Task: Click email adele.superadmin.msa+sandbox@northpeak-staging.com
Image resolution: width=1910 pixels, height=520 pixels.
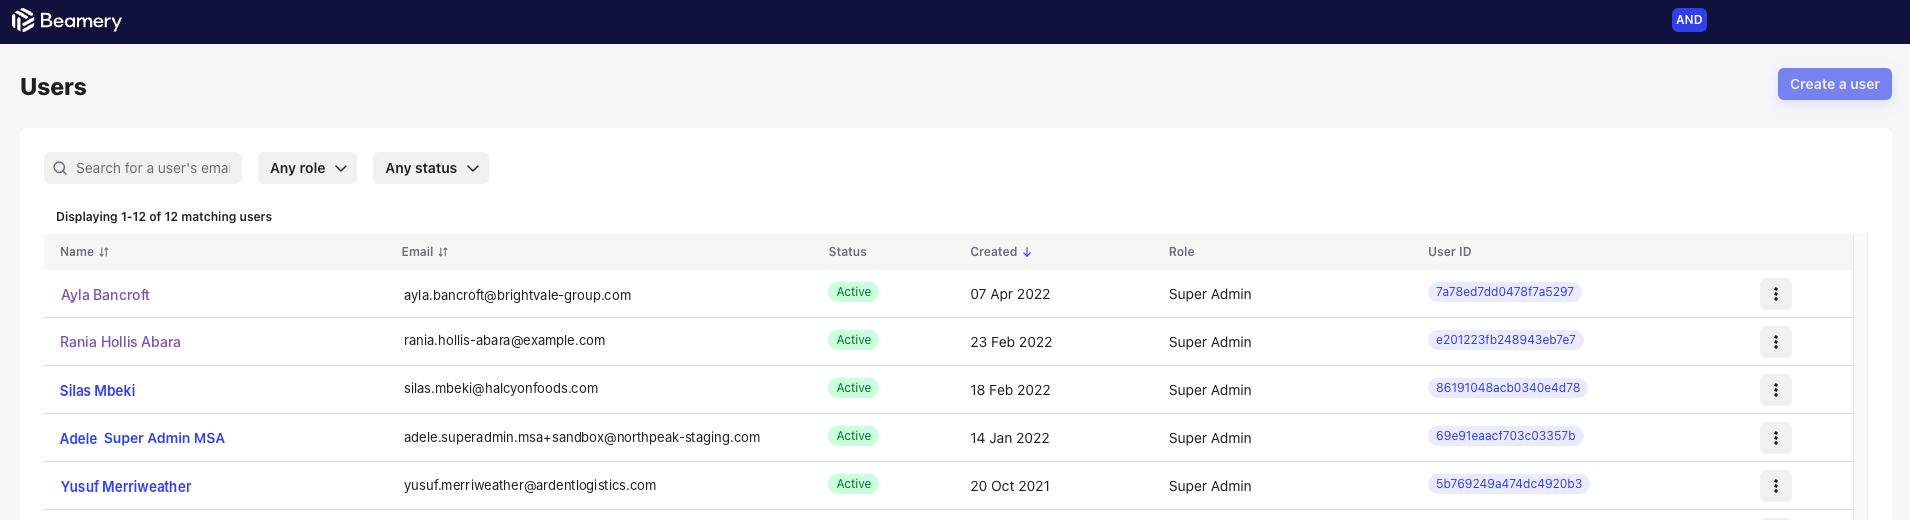Action: 582,437
